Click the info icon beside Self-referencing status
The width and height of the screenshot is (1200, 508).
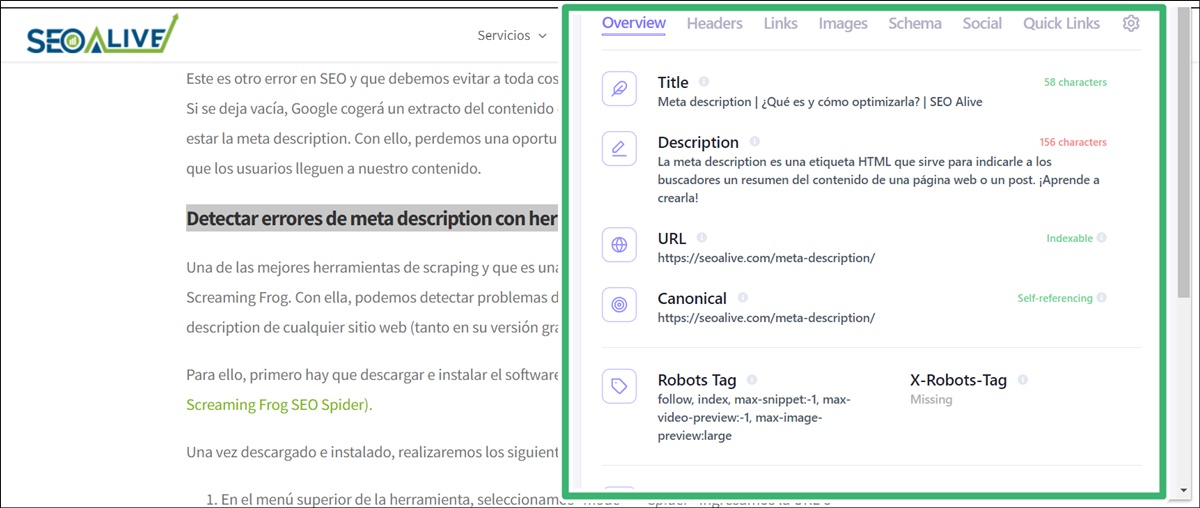[x=1102, y=298]
